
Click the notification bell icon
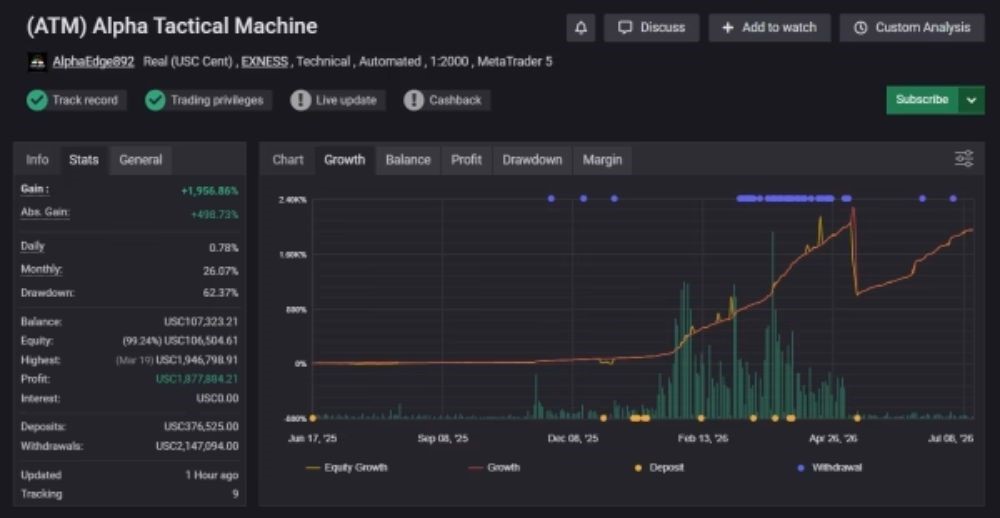pyautogui.click(x=580, y=27)
